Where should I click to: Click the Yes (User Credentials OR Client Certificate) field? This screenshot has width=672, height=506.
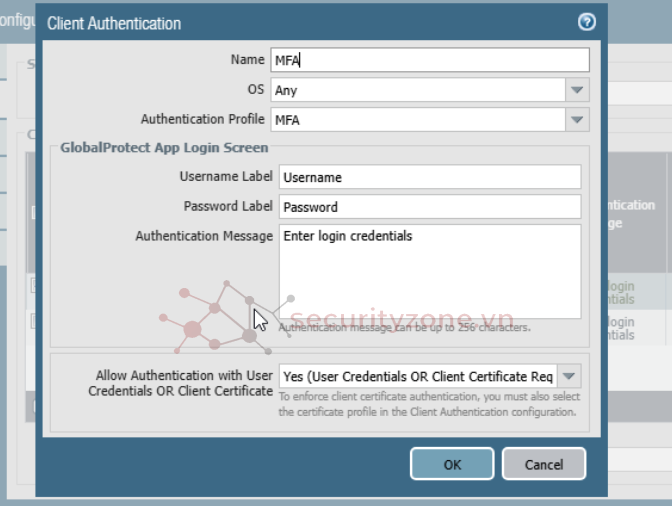pyautogui.click(x=417, y=377)
